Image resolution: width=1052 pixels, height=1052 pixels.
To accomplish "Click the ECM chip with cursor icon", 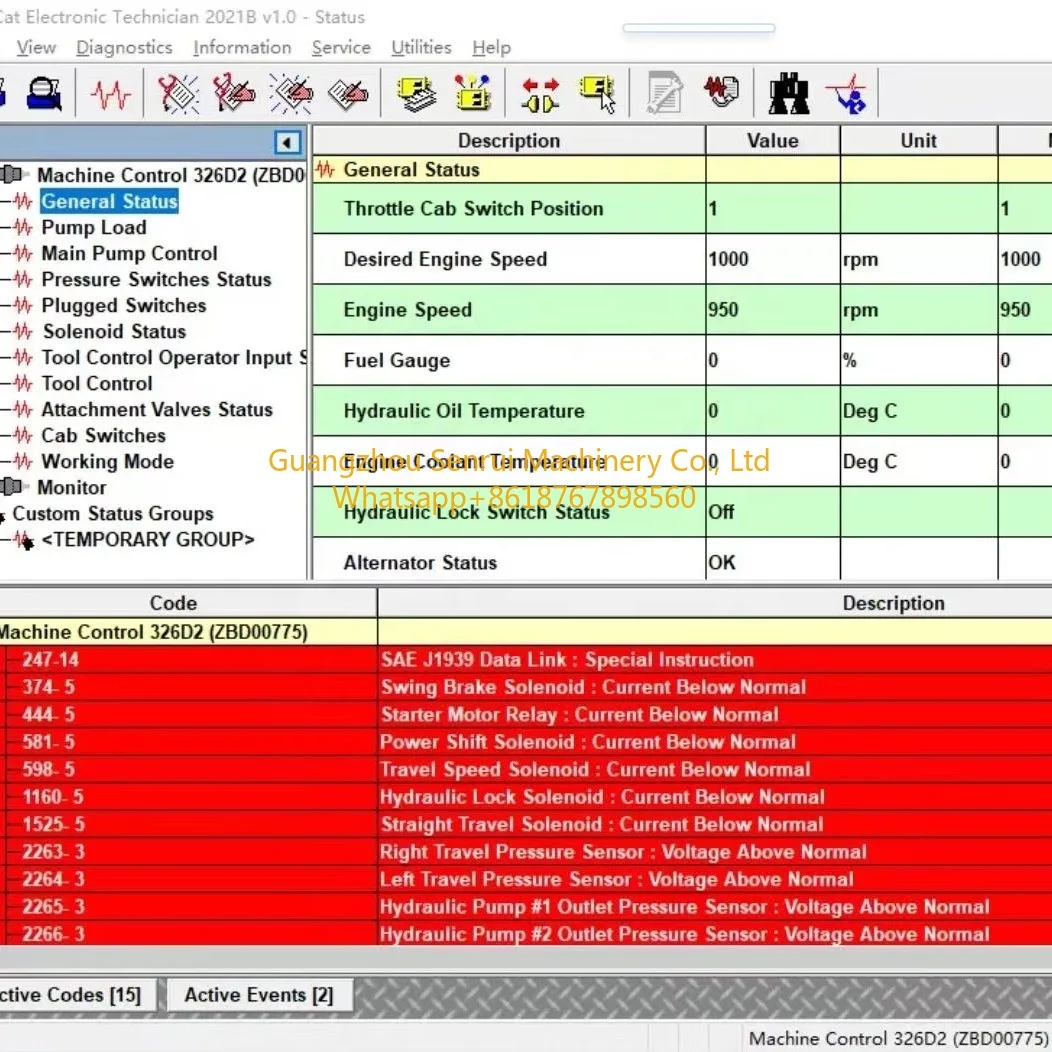I will (x=597, y=94).
